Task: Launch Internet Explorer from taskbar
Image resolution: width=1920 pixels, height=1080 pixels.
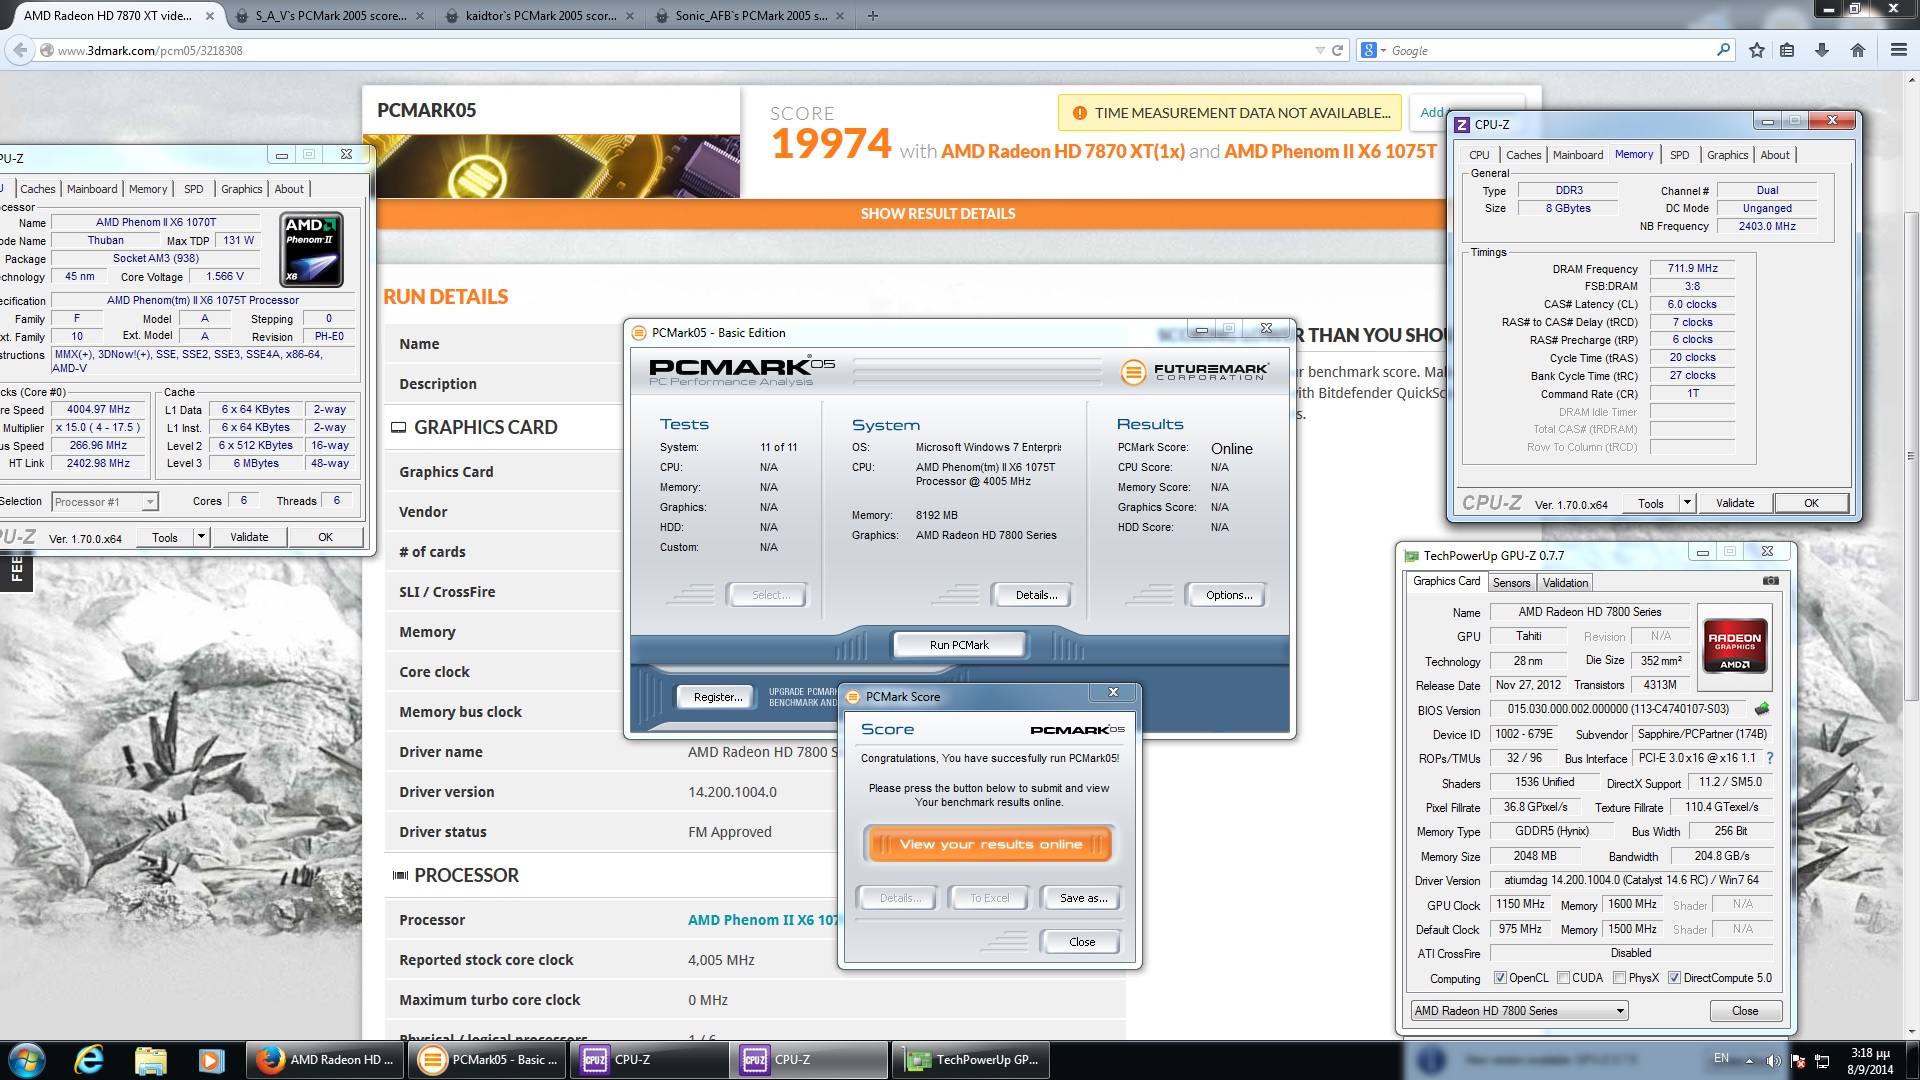Action: click(89, 1060)
